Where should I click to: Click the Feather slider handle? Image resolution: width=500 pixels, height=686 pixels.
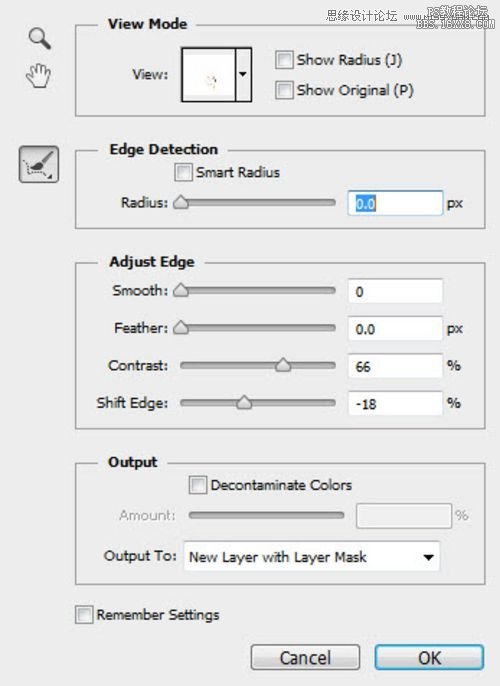coord(181,328)
